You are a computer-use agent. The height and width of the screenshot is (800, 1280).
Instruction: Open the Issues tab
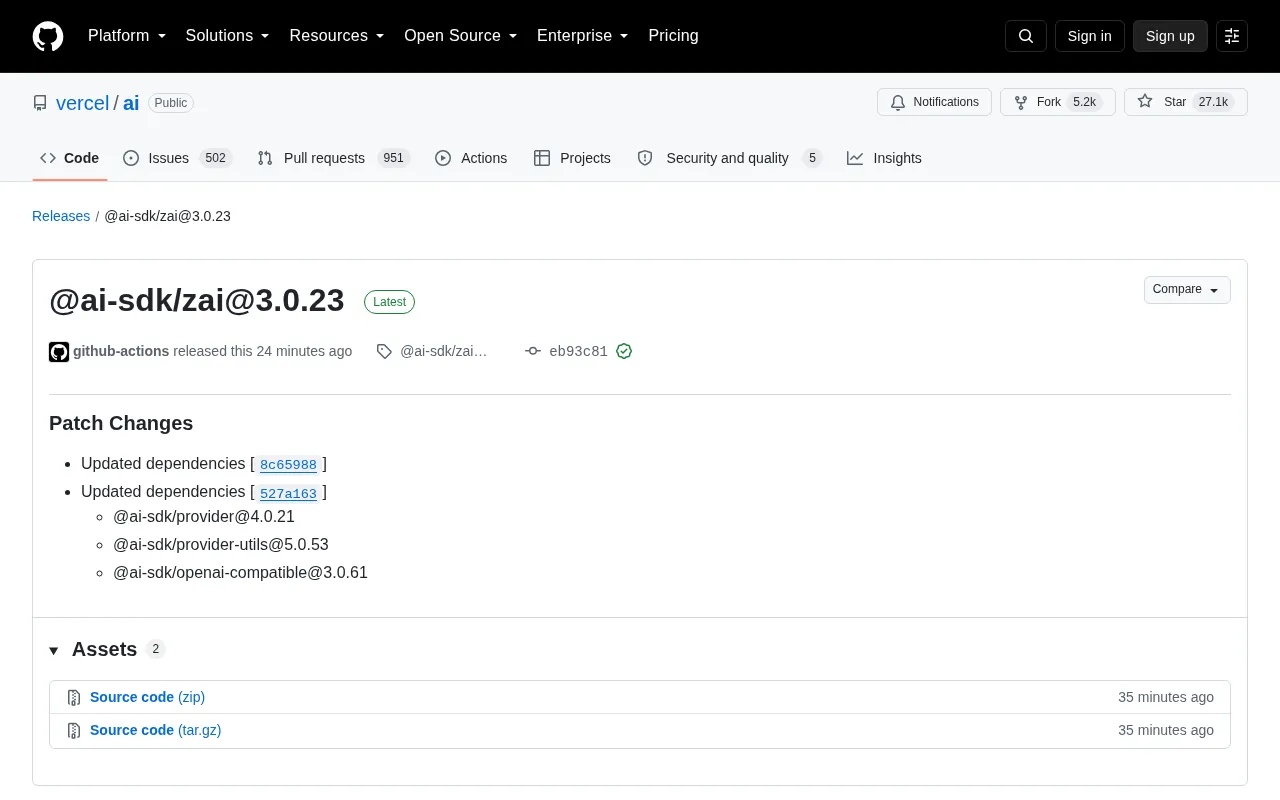[178, 158]
